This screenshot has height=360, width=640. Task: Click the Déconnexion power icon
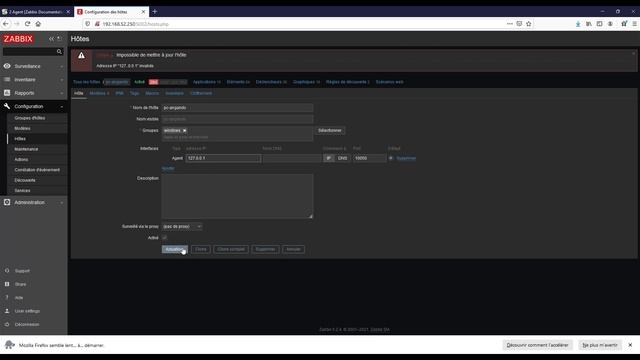[x=7, y=324]
